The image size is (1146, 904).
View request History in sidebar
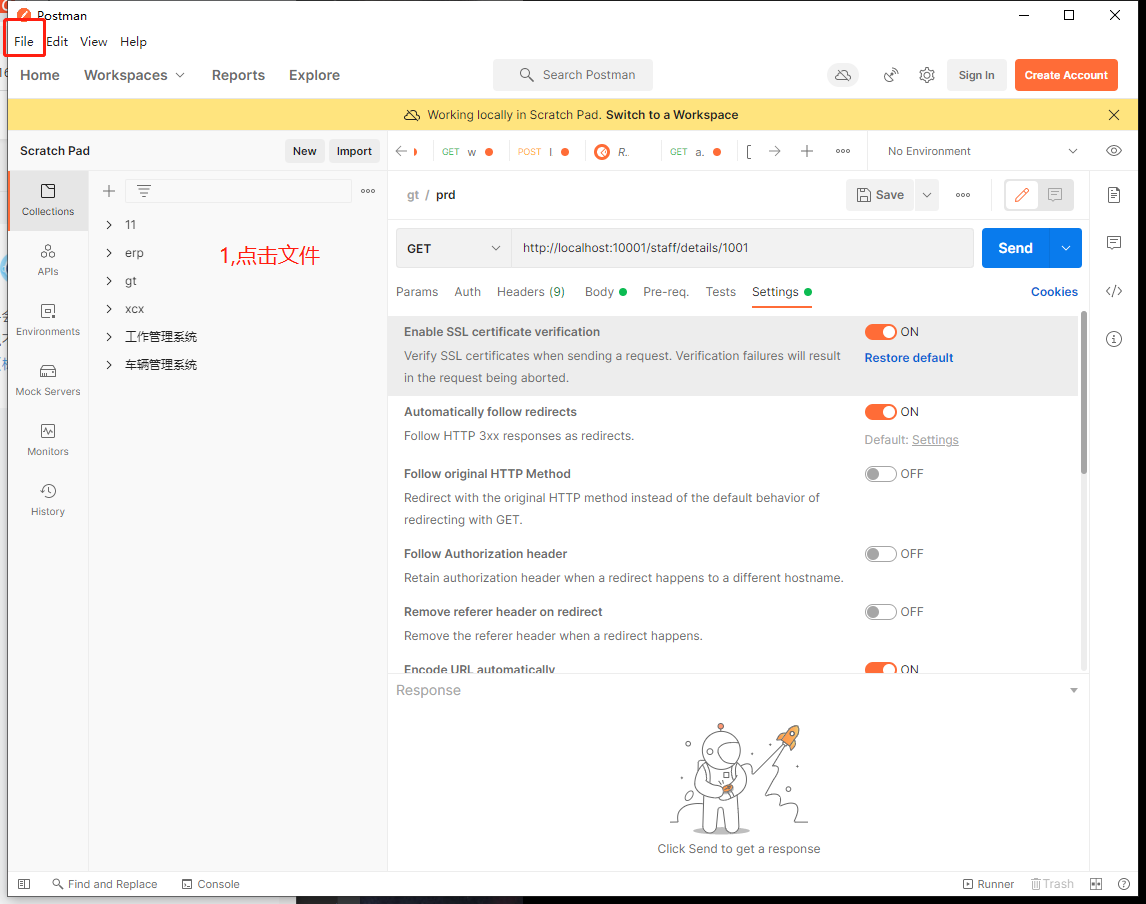pos(47,500)
